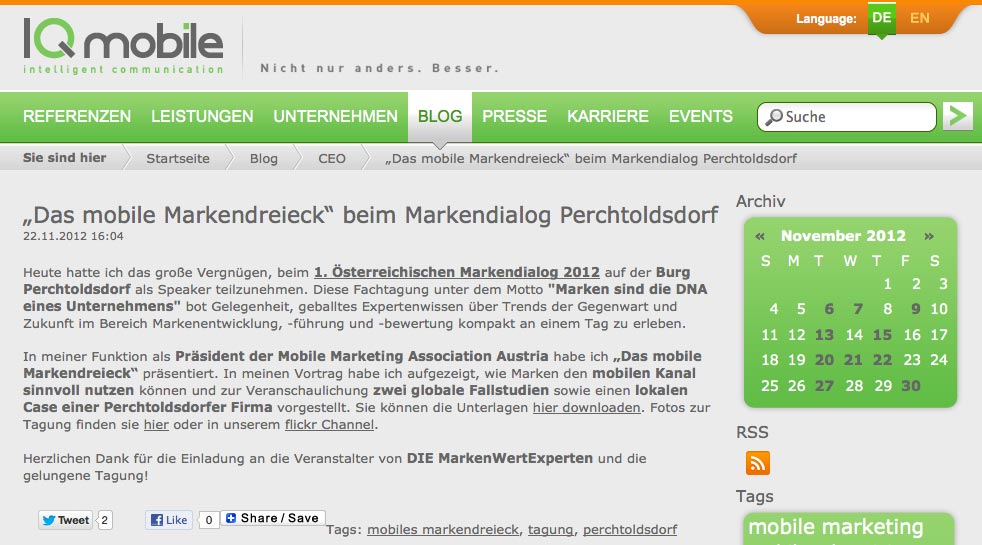
Task: Click the 'mobile marketing' tag in the Tags cloud
Action: (x=835, y=527)
